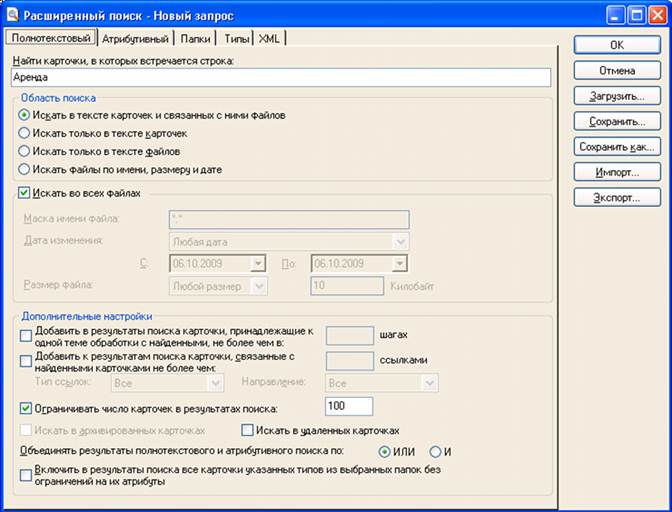
Task: Minimize the Расширенный поиск window
Action: pos(615,16)
